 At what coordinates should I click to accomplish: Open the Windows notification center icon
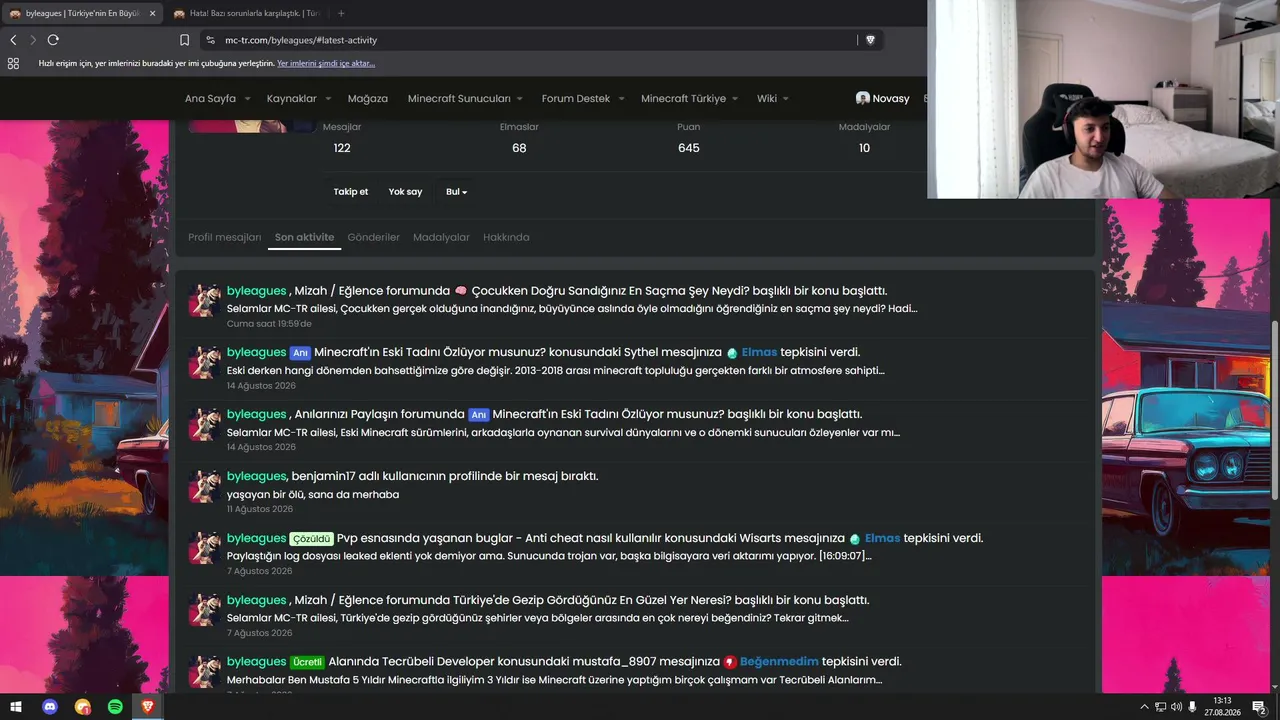click(x=1259, y=707)
